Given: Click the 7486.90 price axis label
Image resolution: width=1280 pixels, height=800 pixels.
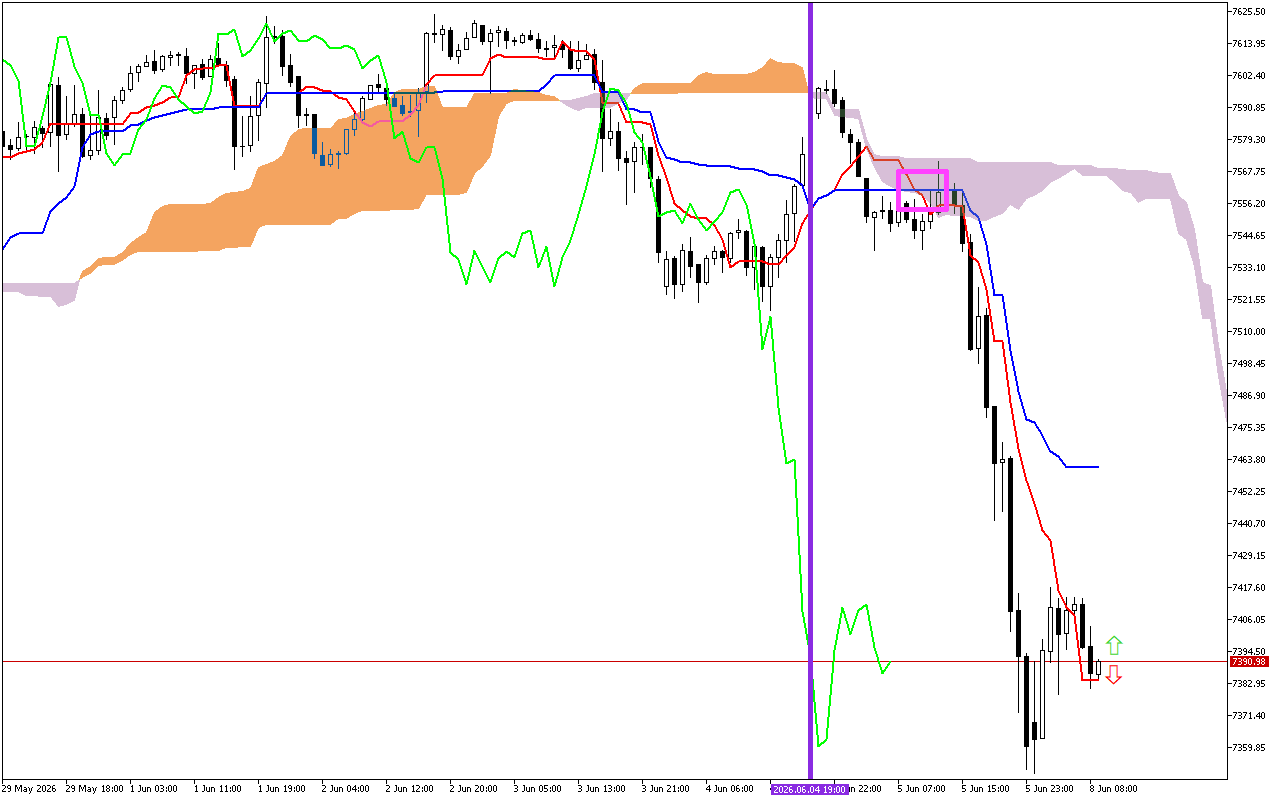Looking at the screenshot, I should tap(1249, 396).
